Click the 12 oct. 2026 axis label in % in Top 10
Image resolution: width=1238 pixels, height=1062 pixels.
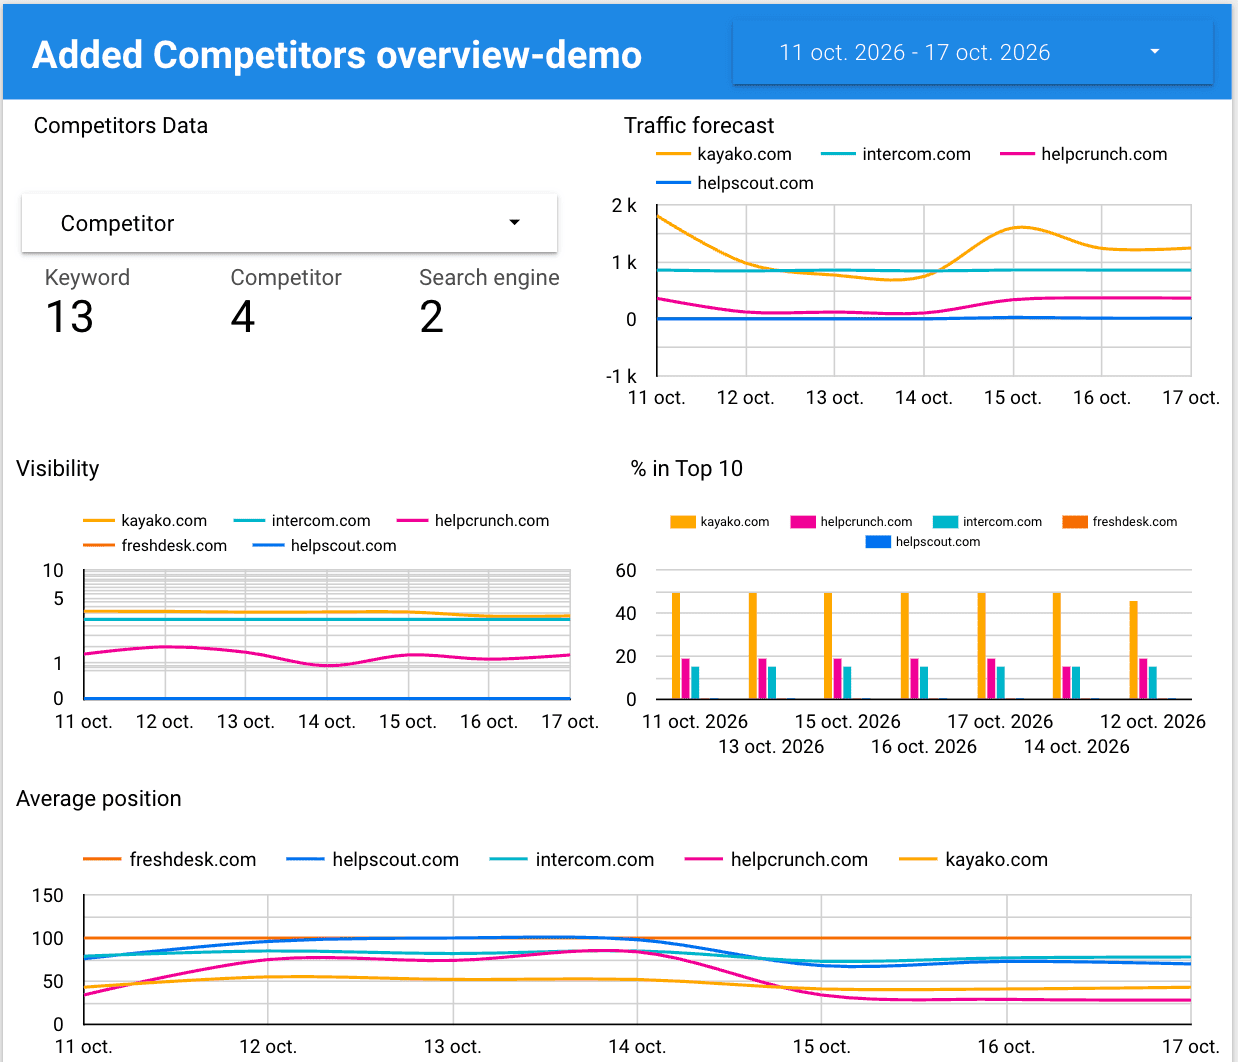(1153, 722)
